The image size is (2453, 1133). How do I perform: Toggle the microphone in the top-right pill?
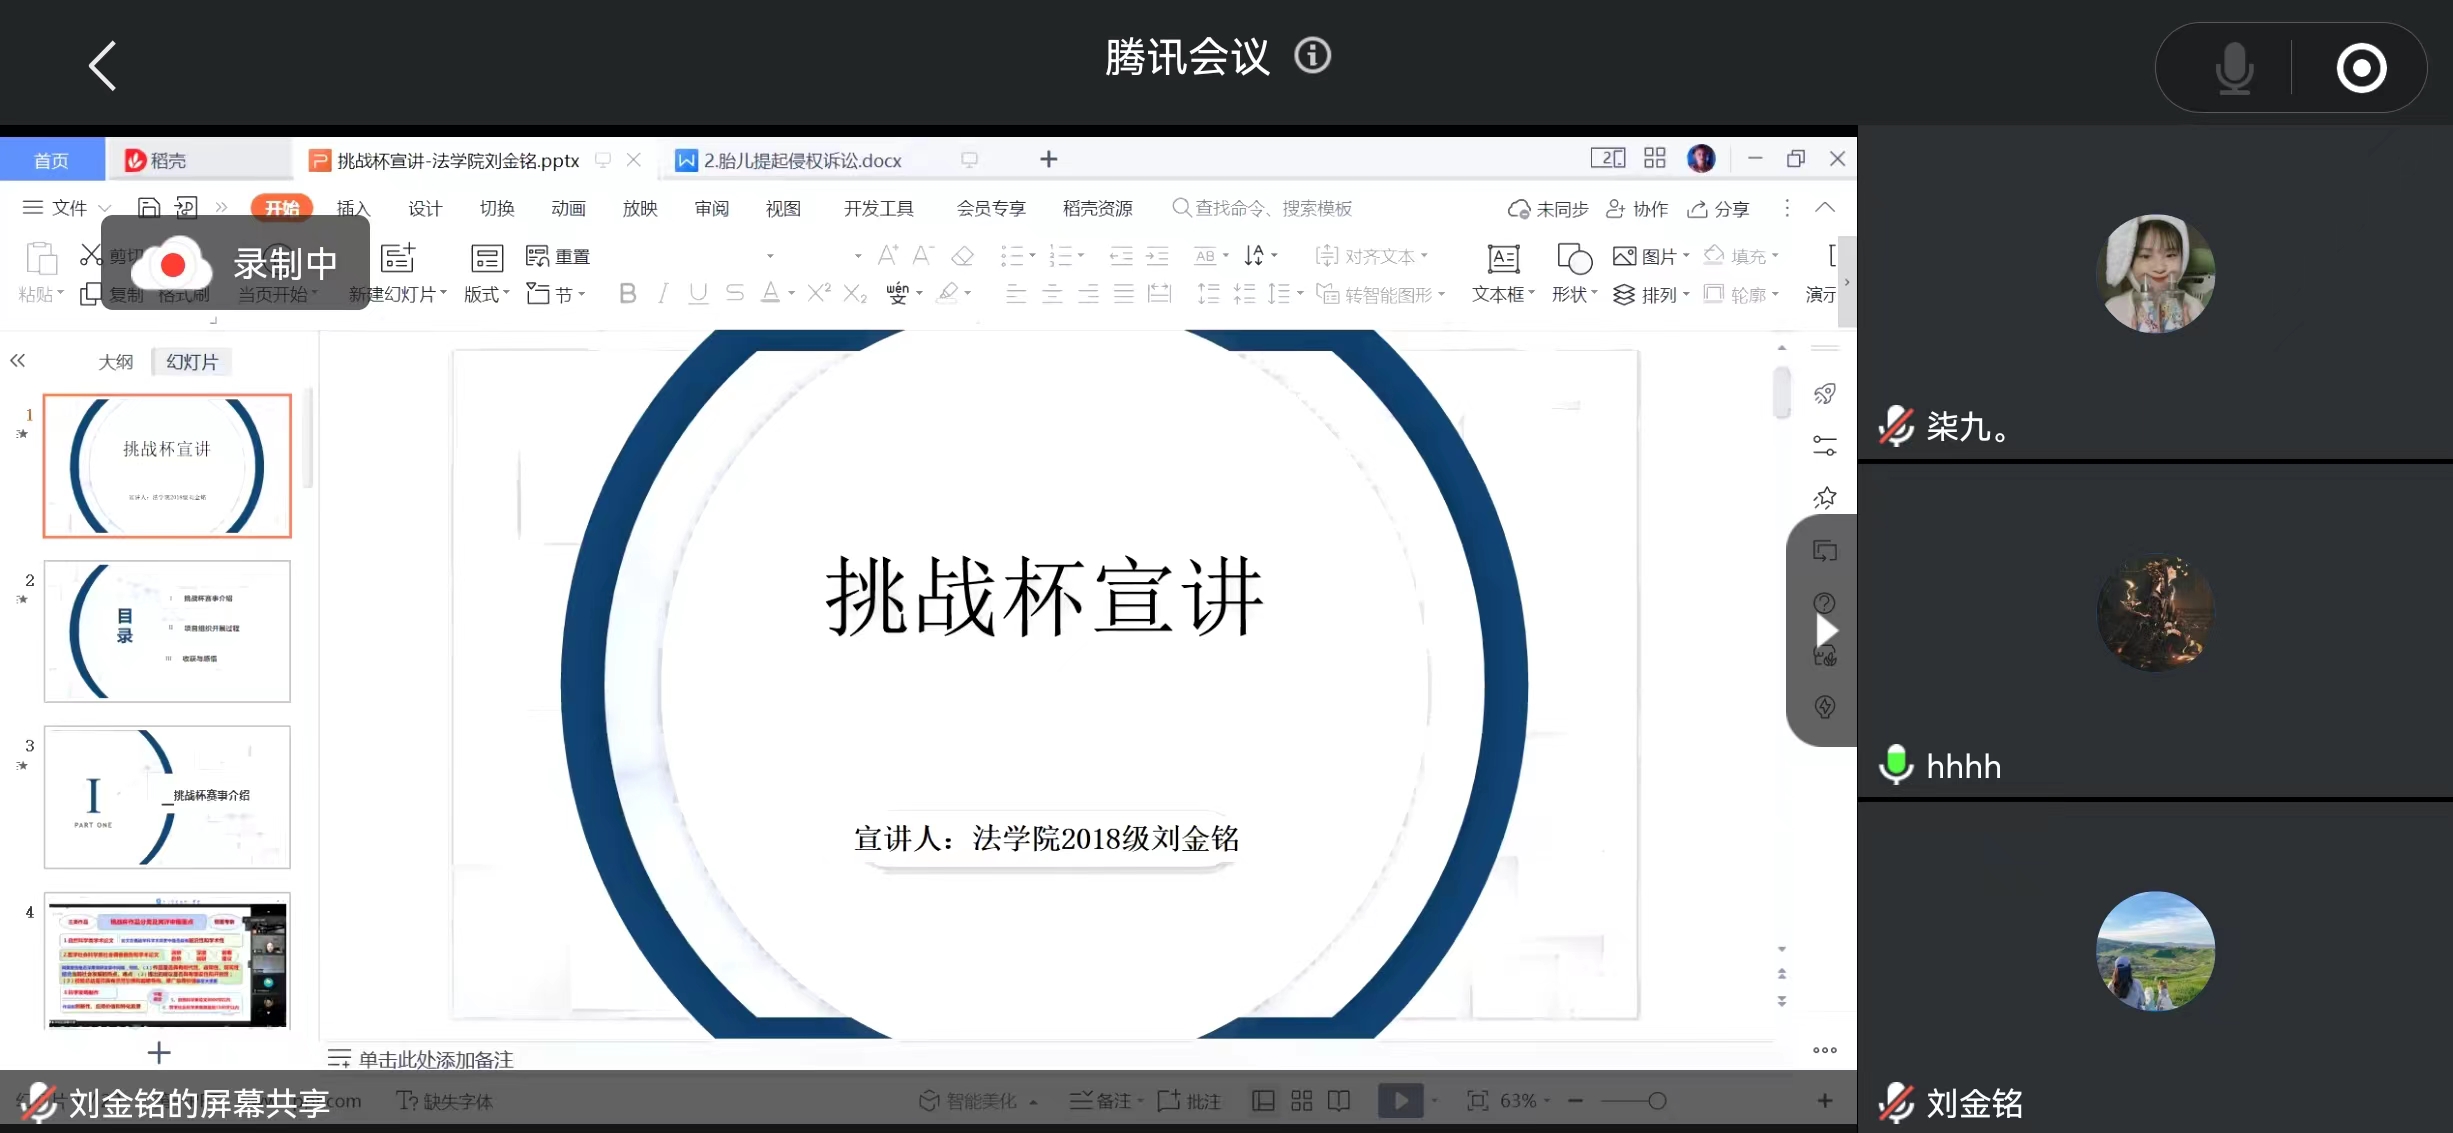click(x=2233, y=68)
